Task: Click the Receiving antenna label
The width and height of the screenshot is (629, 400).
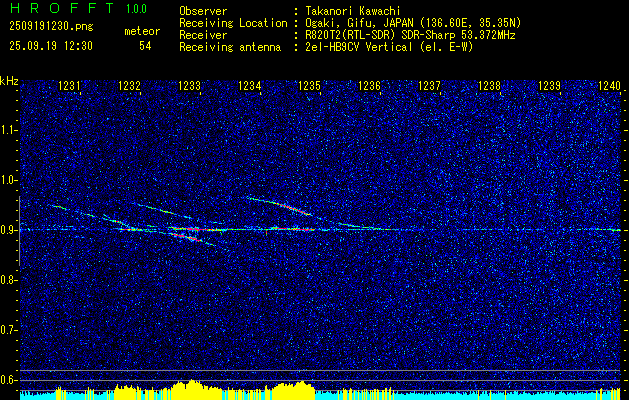Action: pyautogui.click(x=230, y=47)
